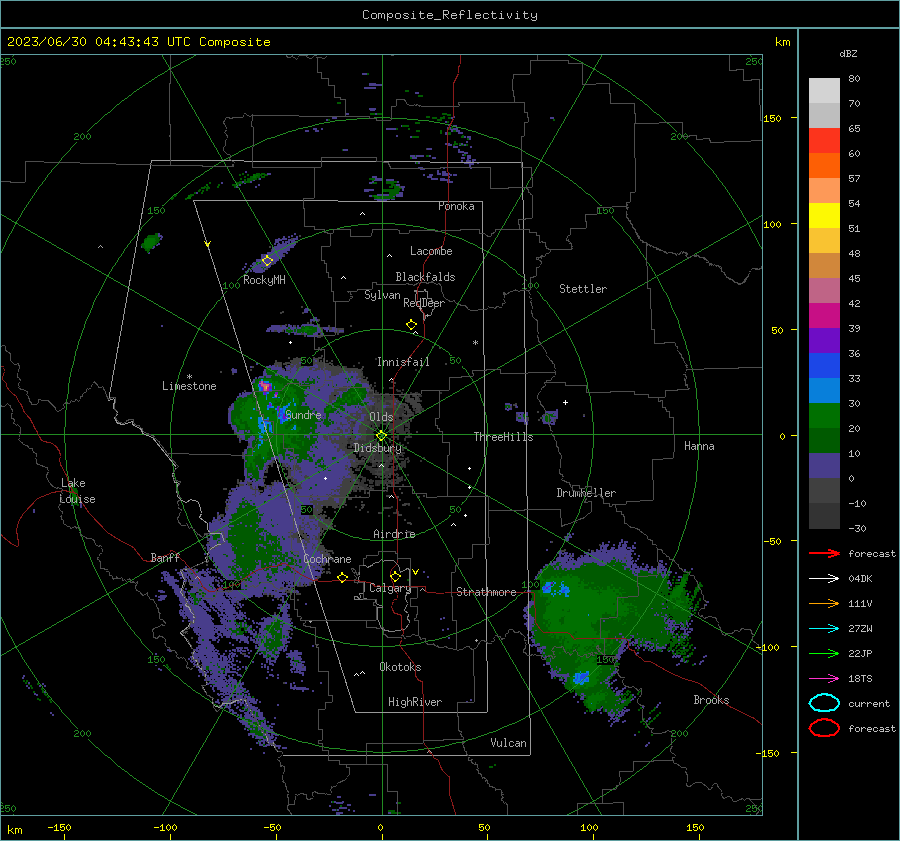Click the yellow radar site marker near Olds
This screenshot has width=900, height=841.
point(381,435)
